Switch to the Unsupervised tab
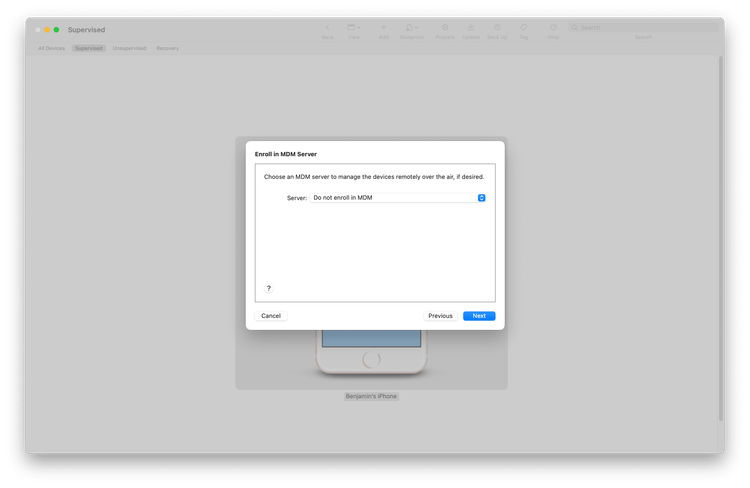 (129, 48)
